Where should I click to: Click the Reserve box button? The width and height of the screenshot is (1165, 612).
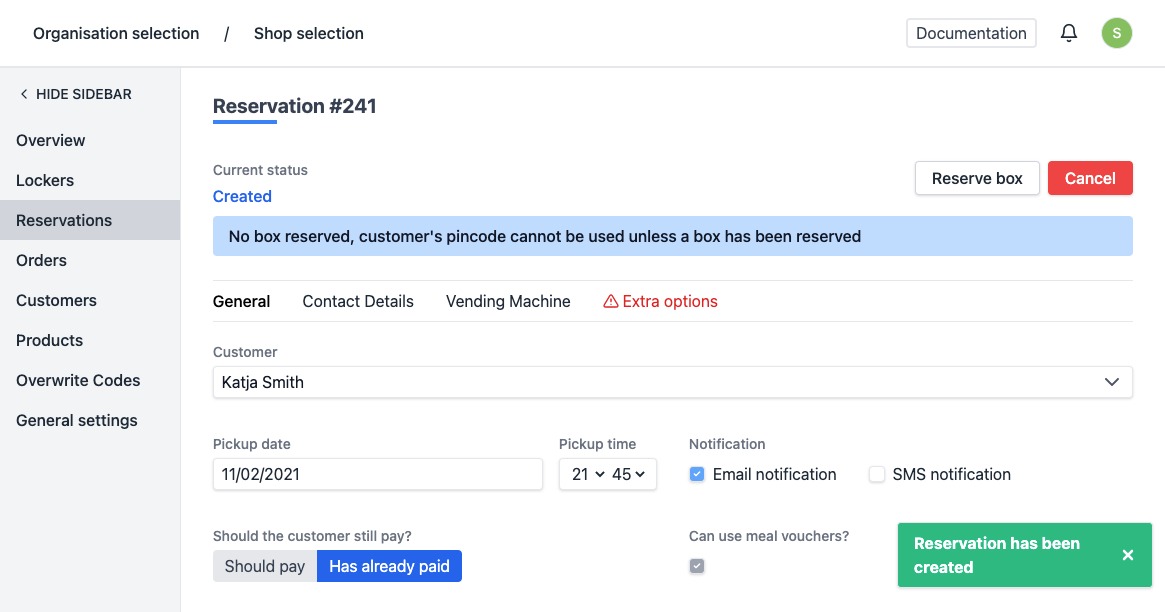pos(977,178)
